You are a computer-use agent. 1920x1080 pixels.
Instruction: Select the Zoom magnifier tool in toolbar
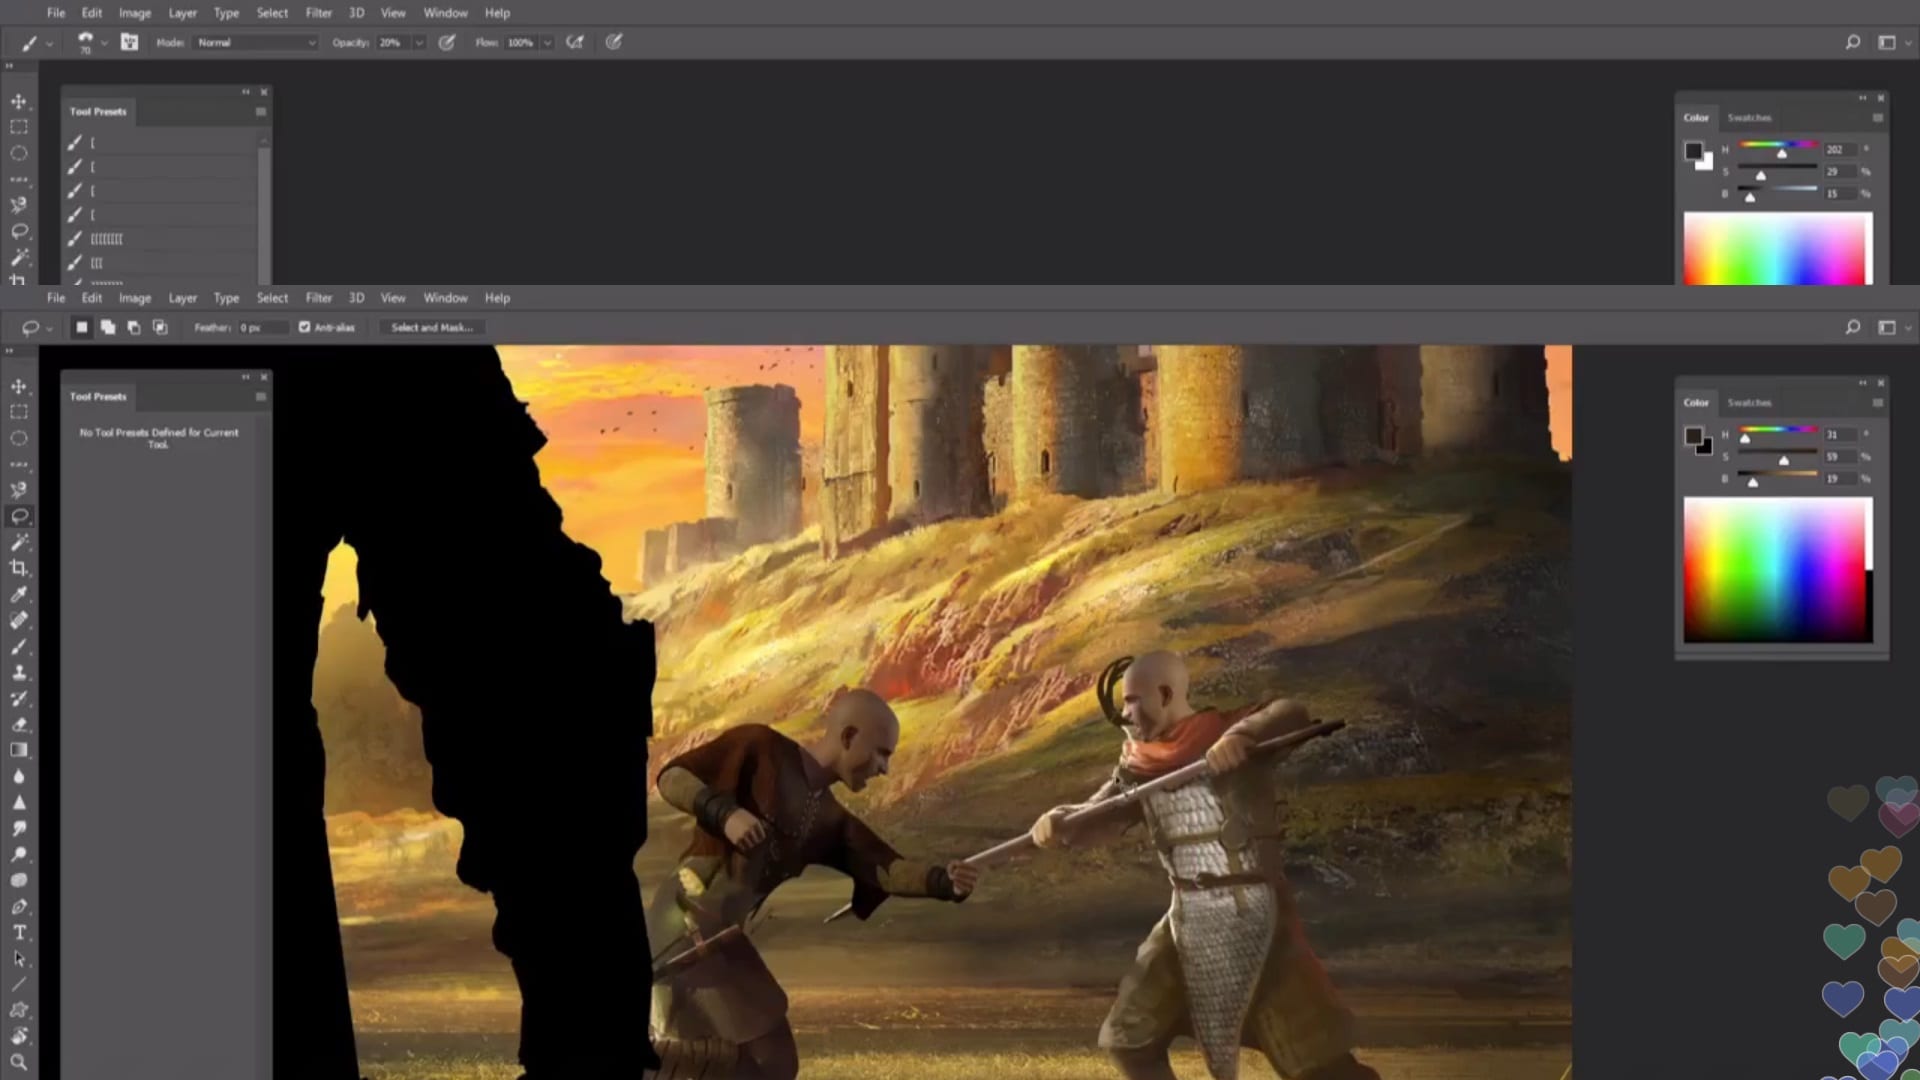point(19,1062)
